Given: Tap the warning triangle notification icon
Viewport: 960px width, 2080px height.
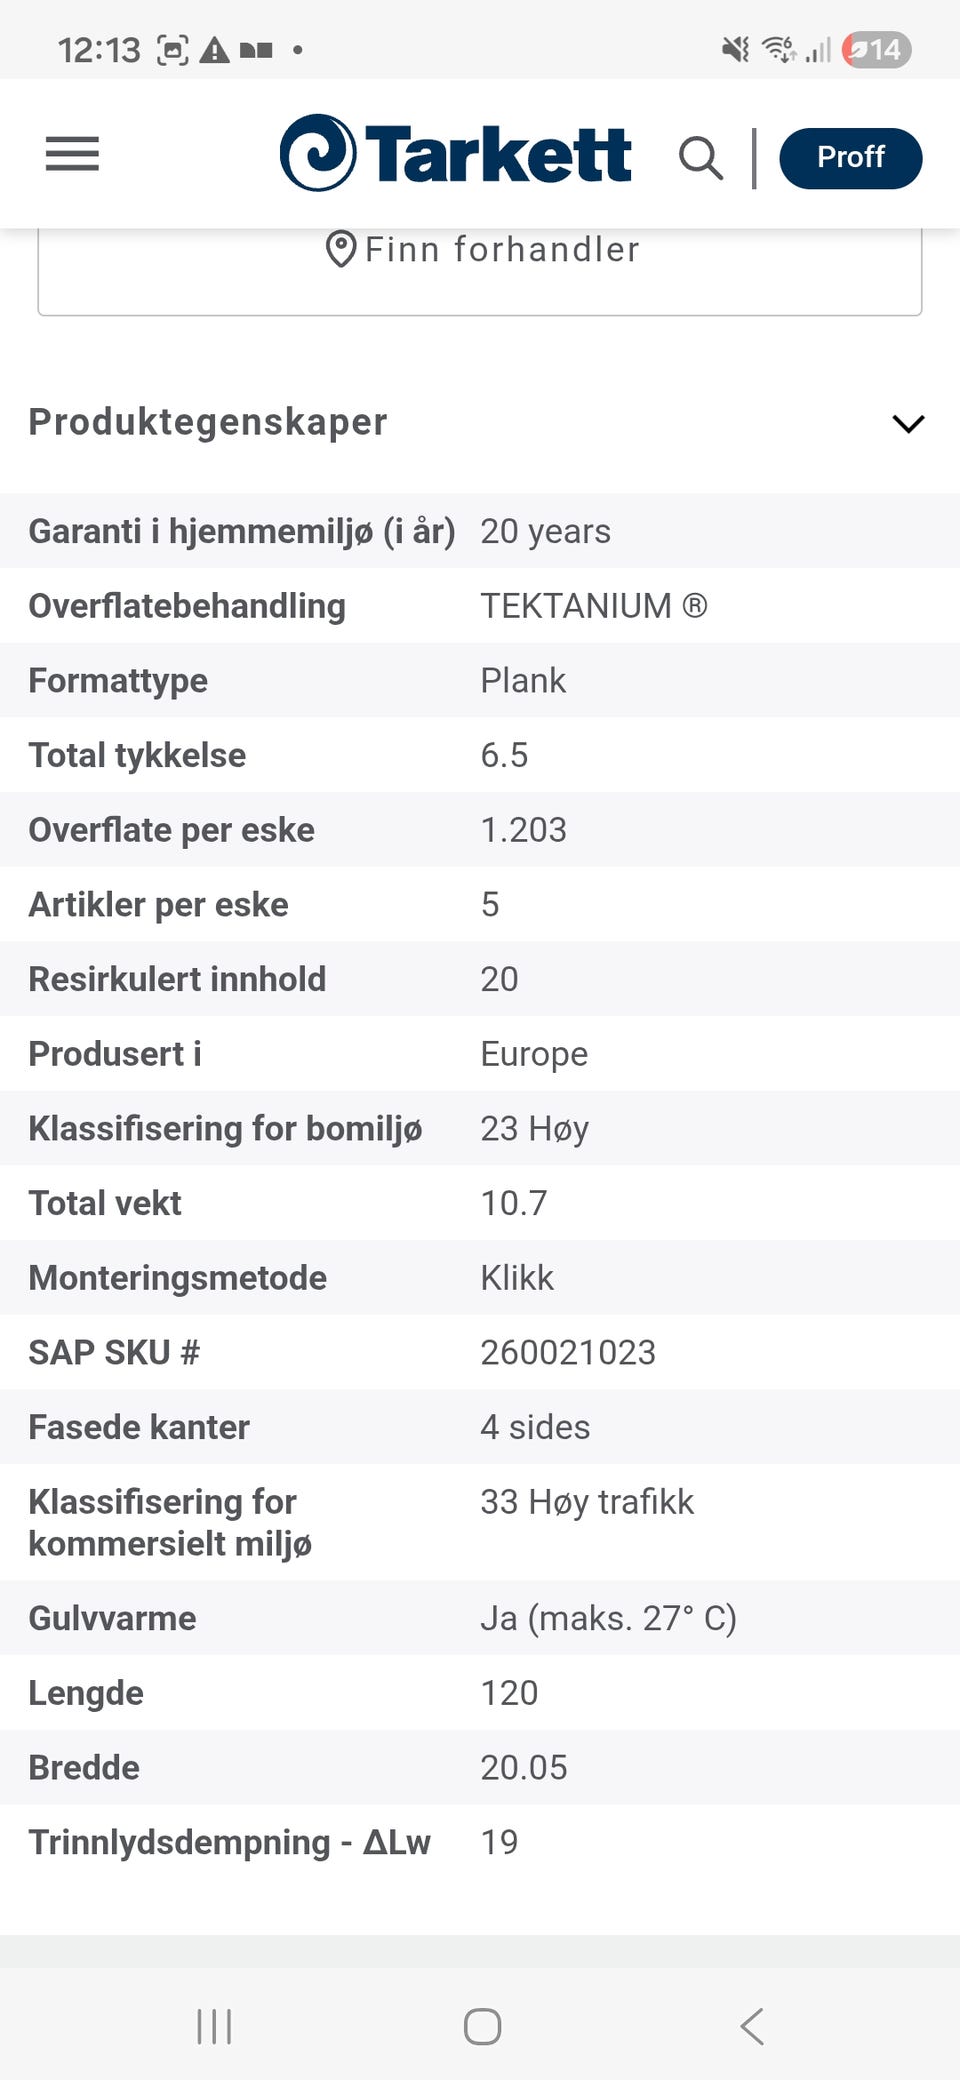Looking at the screenshot, I should click(214, 50).
